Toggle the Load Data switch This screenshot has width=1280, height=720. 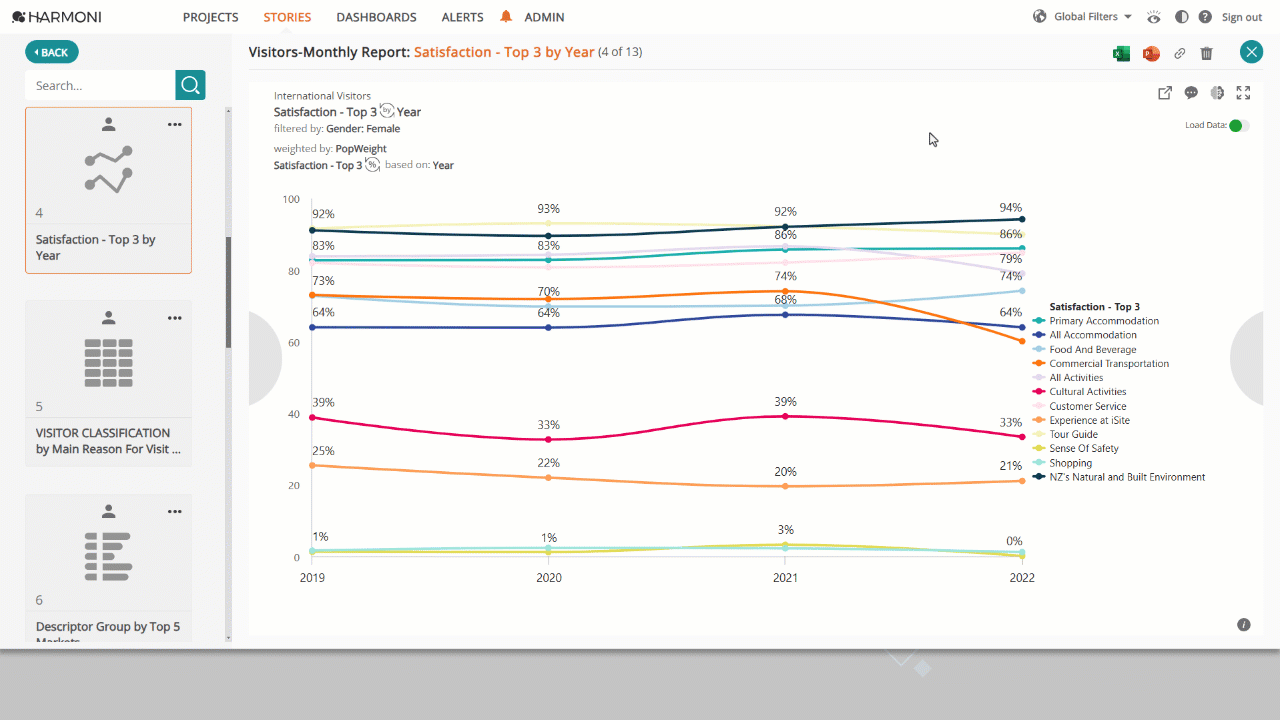click(1239, 126)
